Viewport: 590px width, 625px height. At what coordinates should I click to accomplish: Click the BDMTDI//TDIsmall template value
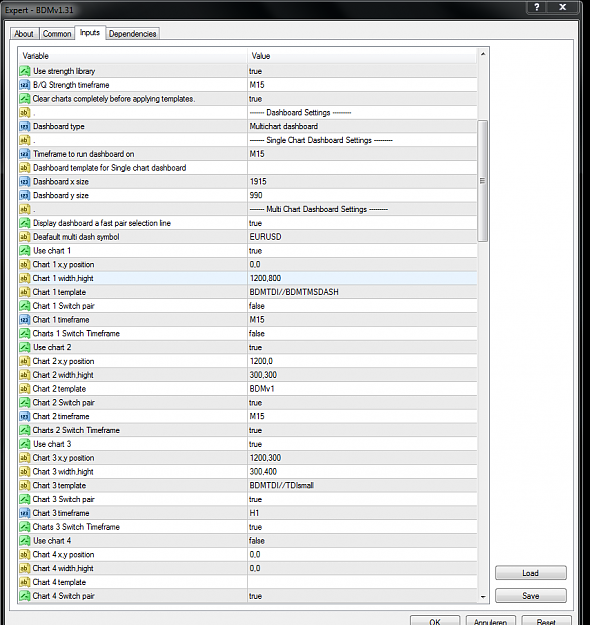click(281, 485)
